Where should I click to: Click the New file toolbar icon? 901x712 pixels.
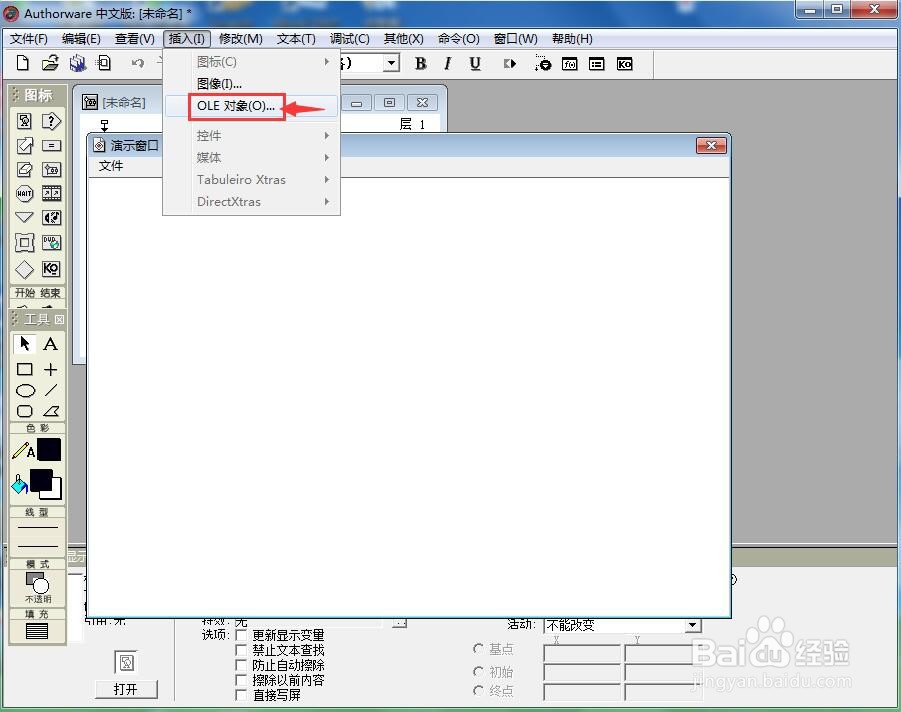(22, 63)
